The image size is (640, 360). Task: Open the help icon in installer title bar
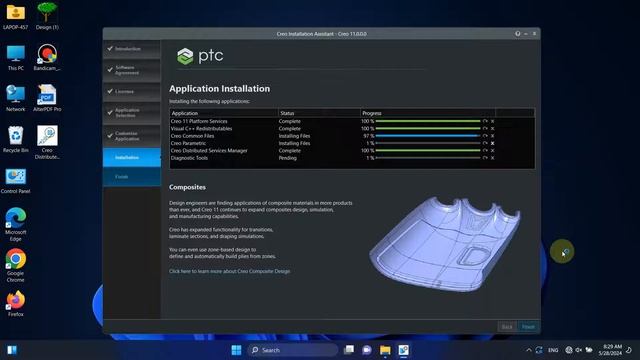click(x=518, y=33)
